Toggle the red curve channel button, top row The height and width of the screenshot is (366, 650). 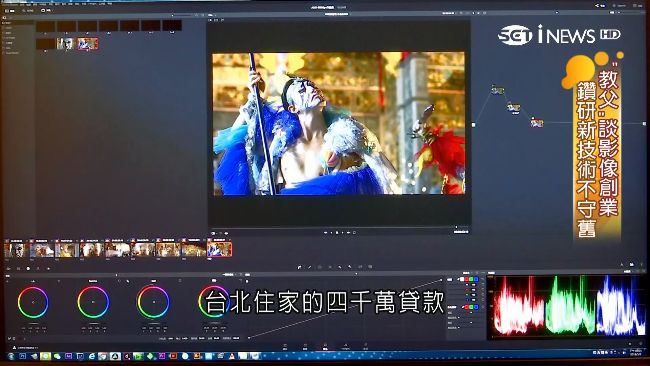coord(466,279)
